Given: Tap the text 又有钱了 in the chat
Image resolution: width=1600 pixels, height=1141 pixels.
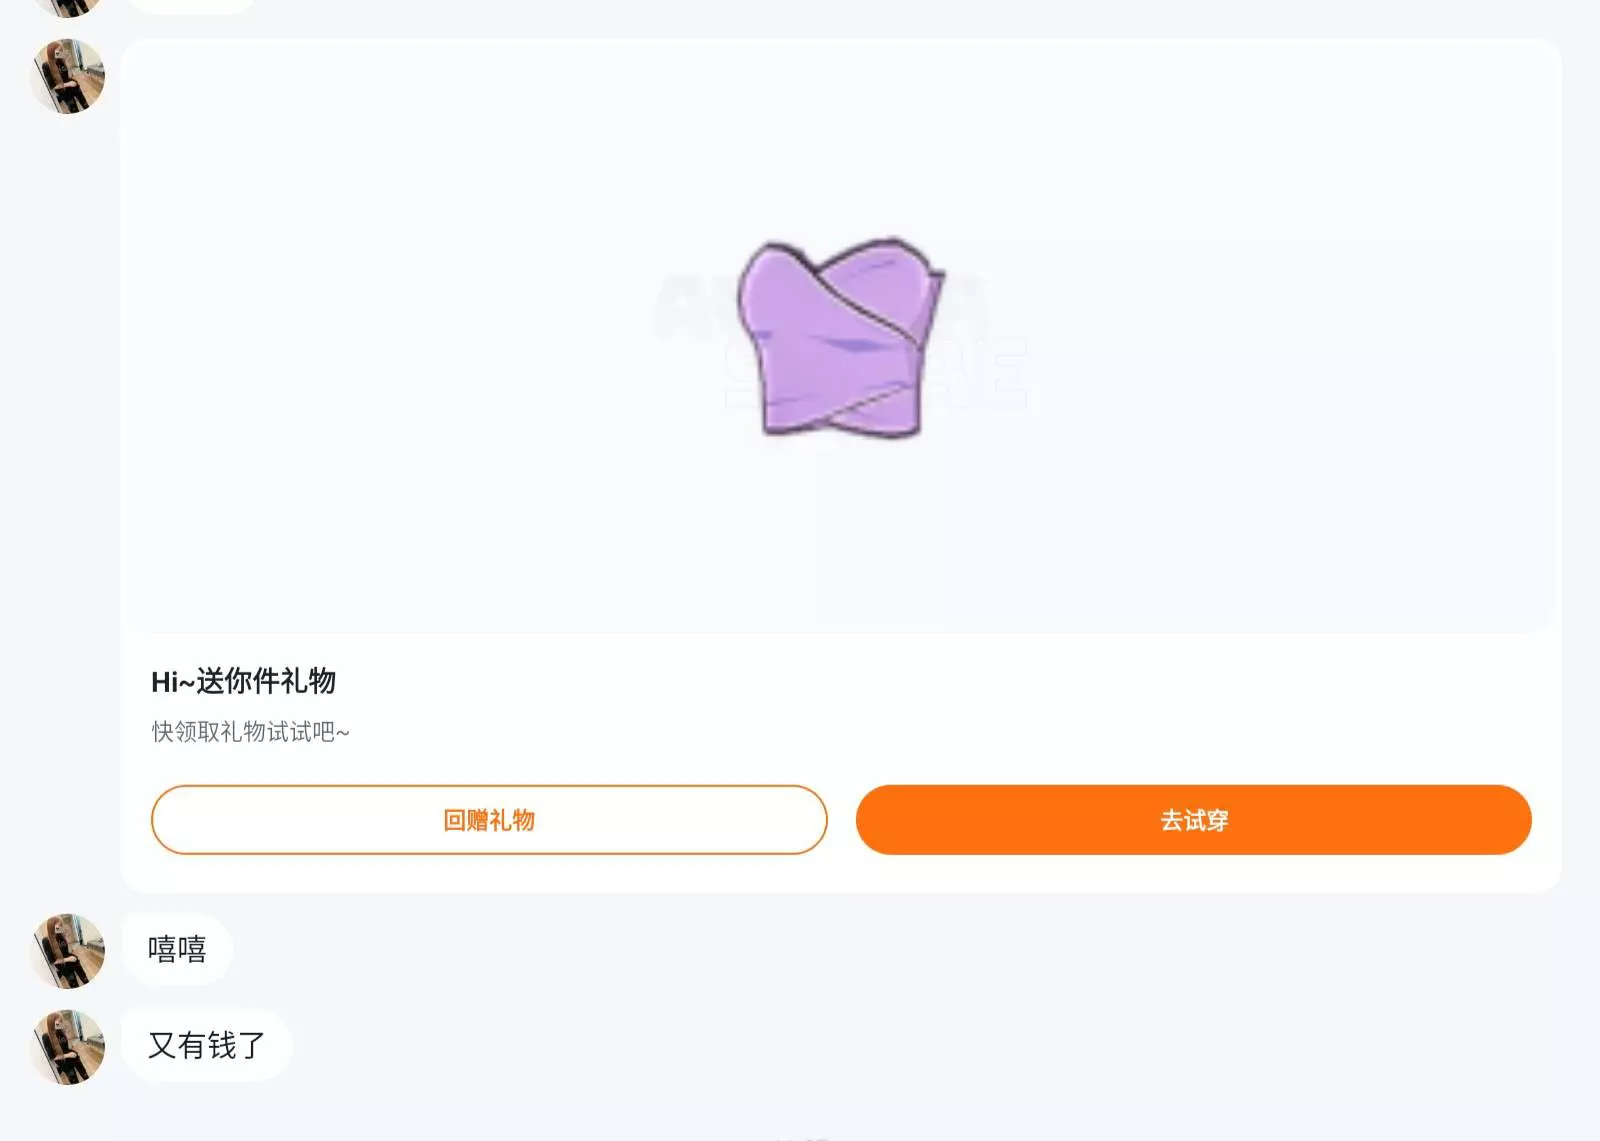Looking at the screenshot, I should pyautogui.click(x=206, y=1046).
